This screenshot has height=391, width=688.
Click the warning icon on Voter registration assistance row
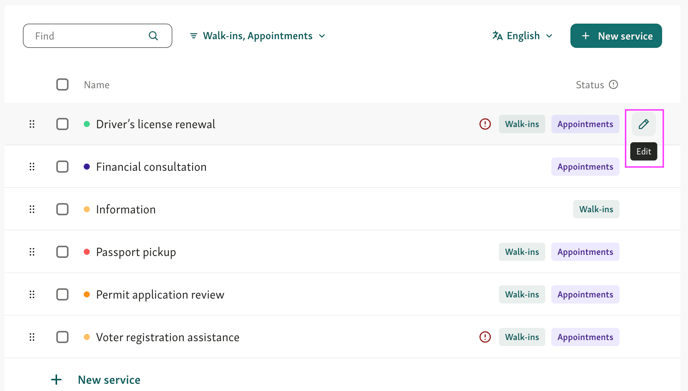485,337
